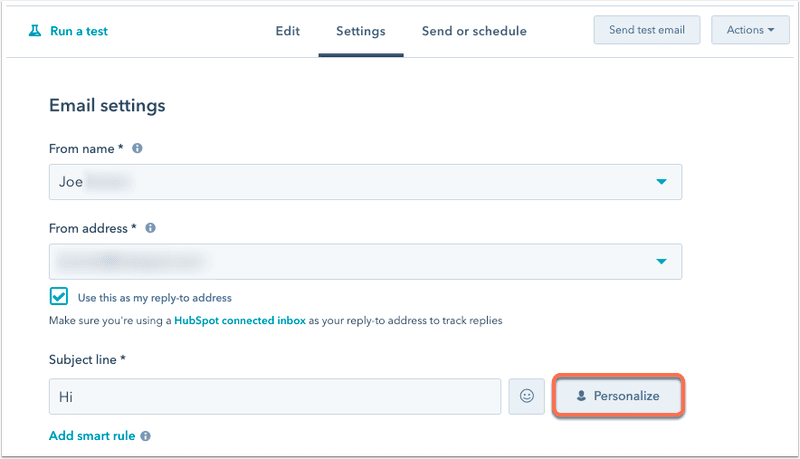800x459 pixels.
Task: Toggle 'Use this as my reply-to address' checkbox
Action: pyautogui.click(x=59, y=297)
